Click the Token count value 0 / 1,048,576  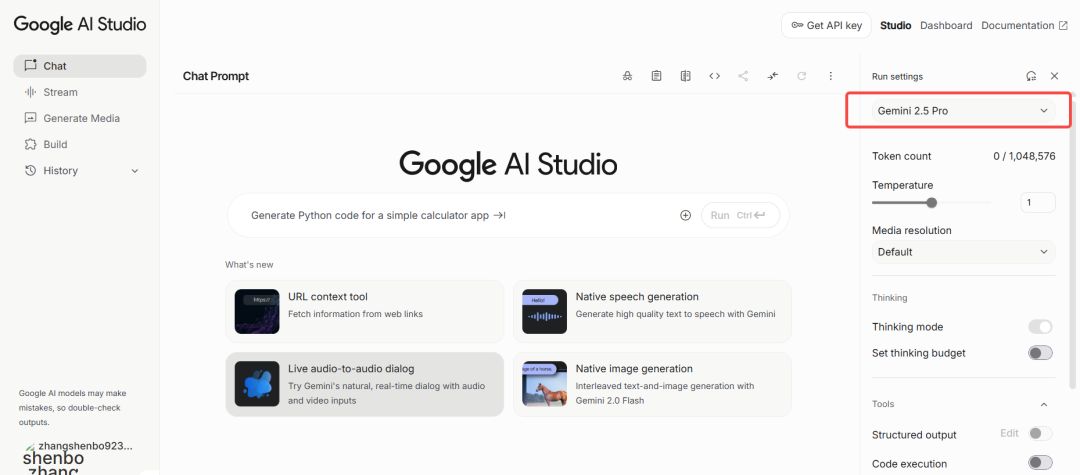[1024, 156]
